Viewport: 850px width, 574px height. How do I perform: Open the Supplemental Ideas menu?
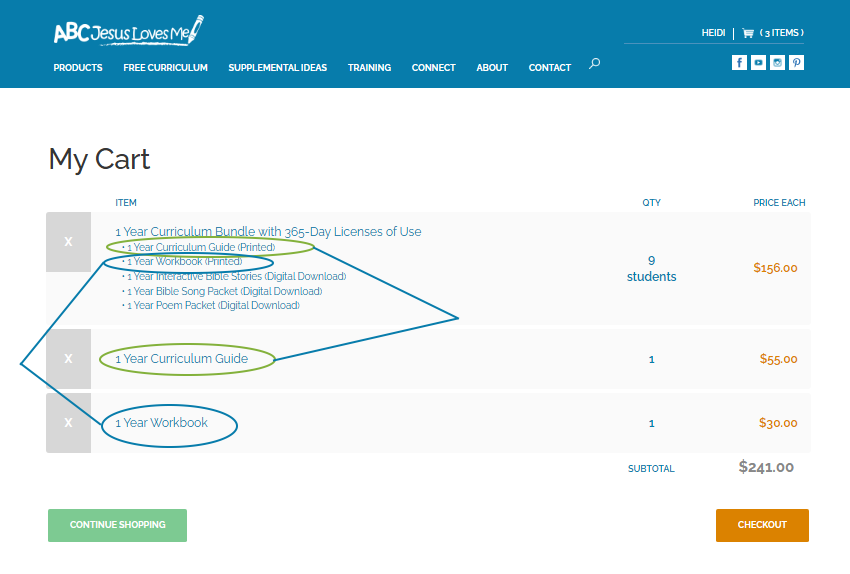pyautogui.click(x=278, y=68)
